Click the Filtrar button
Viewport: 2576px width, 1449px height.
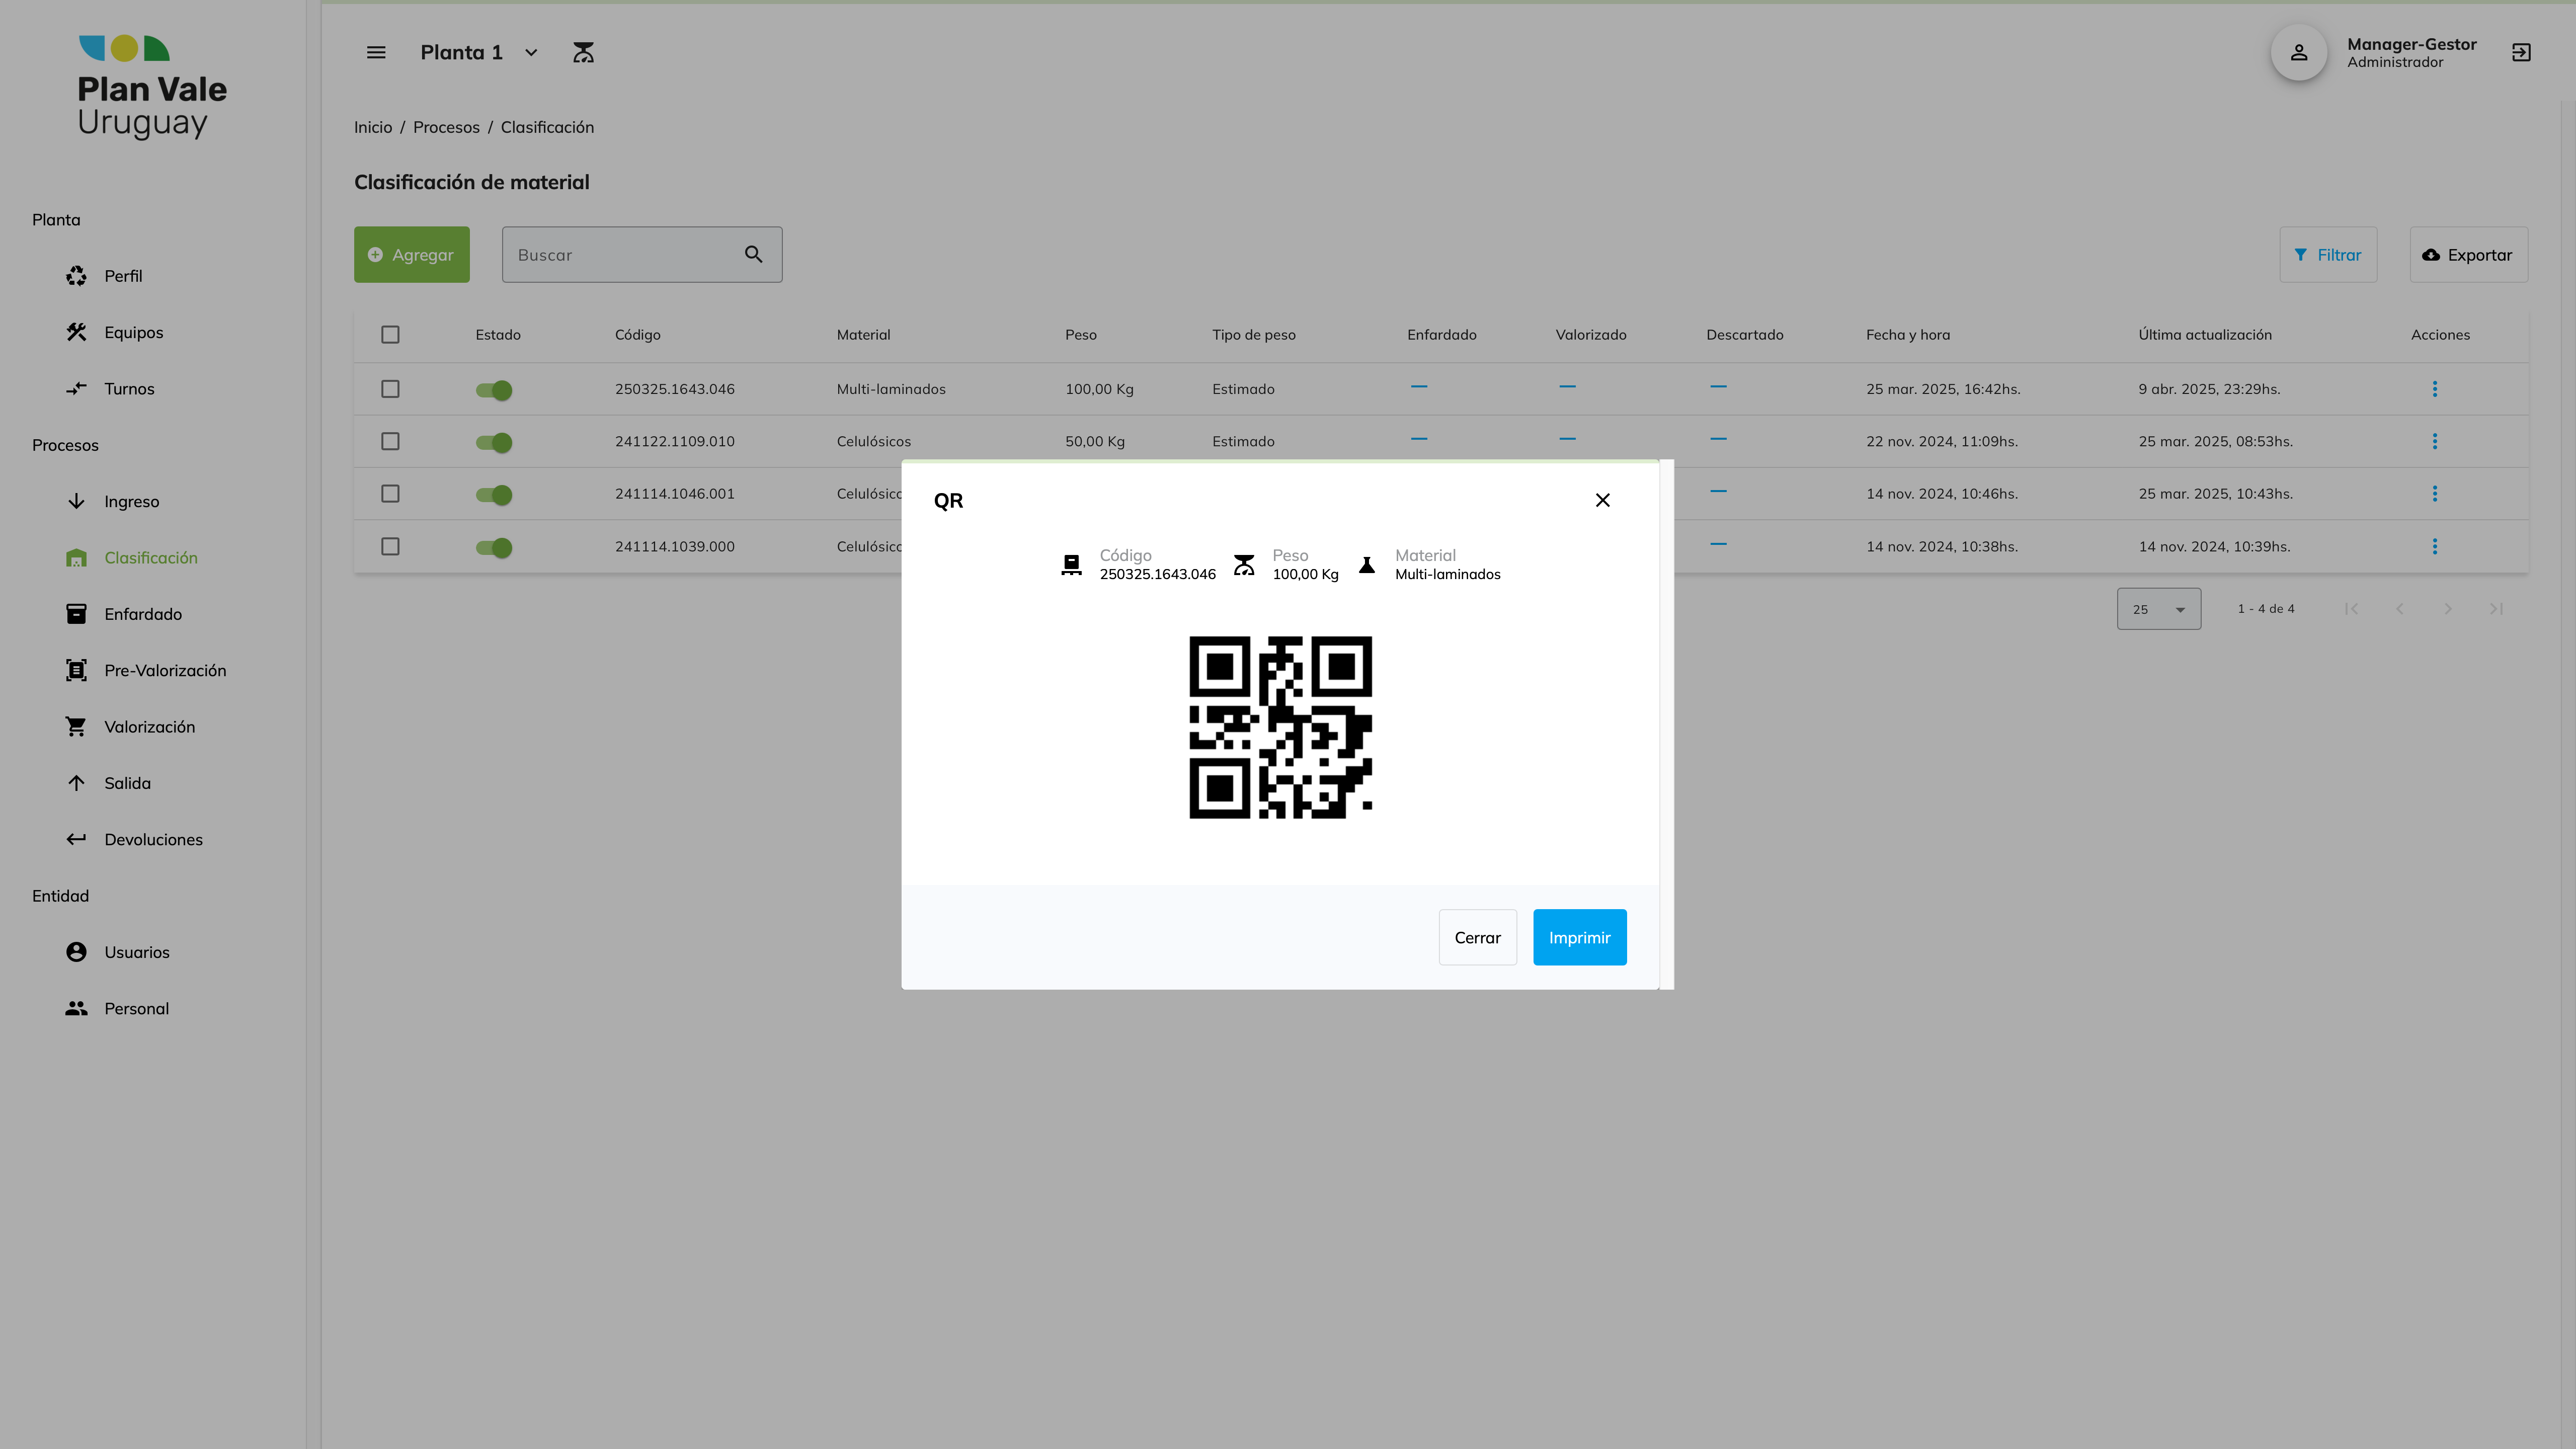click(x=2328, y=255)
